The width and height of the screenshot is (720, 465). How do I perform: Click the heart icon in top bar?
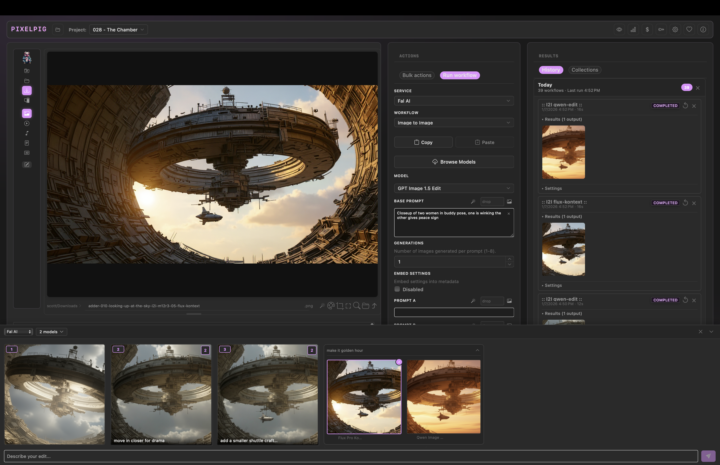pyautogui.click(x=689, y=29)
